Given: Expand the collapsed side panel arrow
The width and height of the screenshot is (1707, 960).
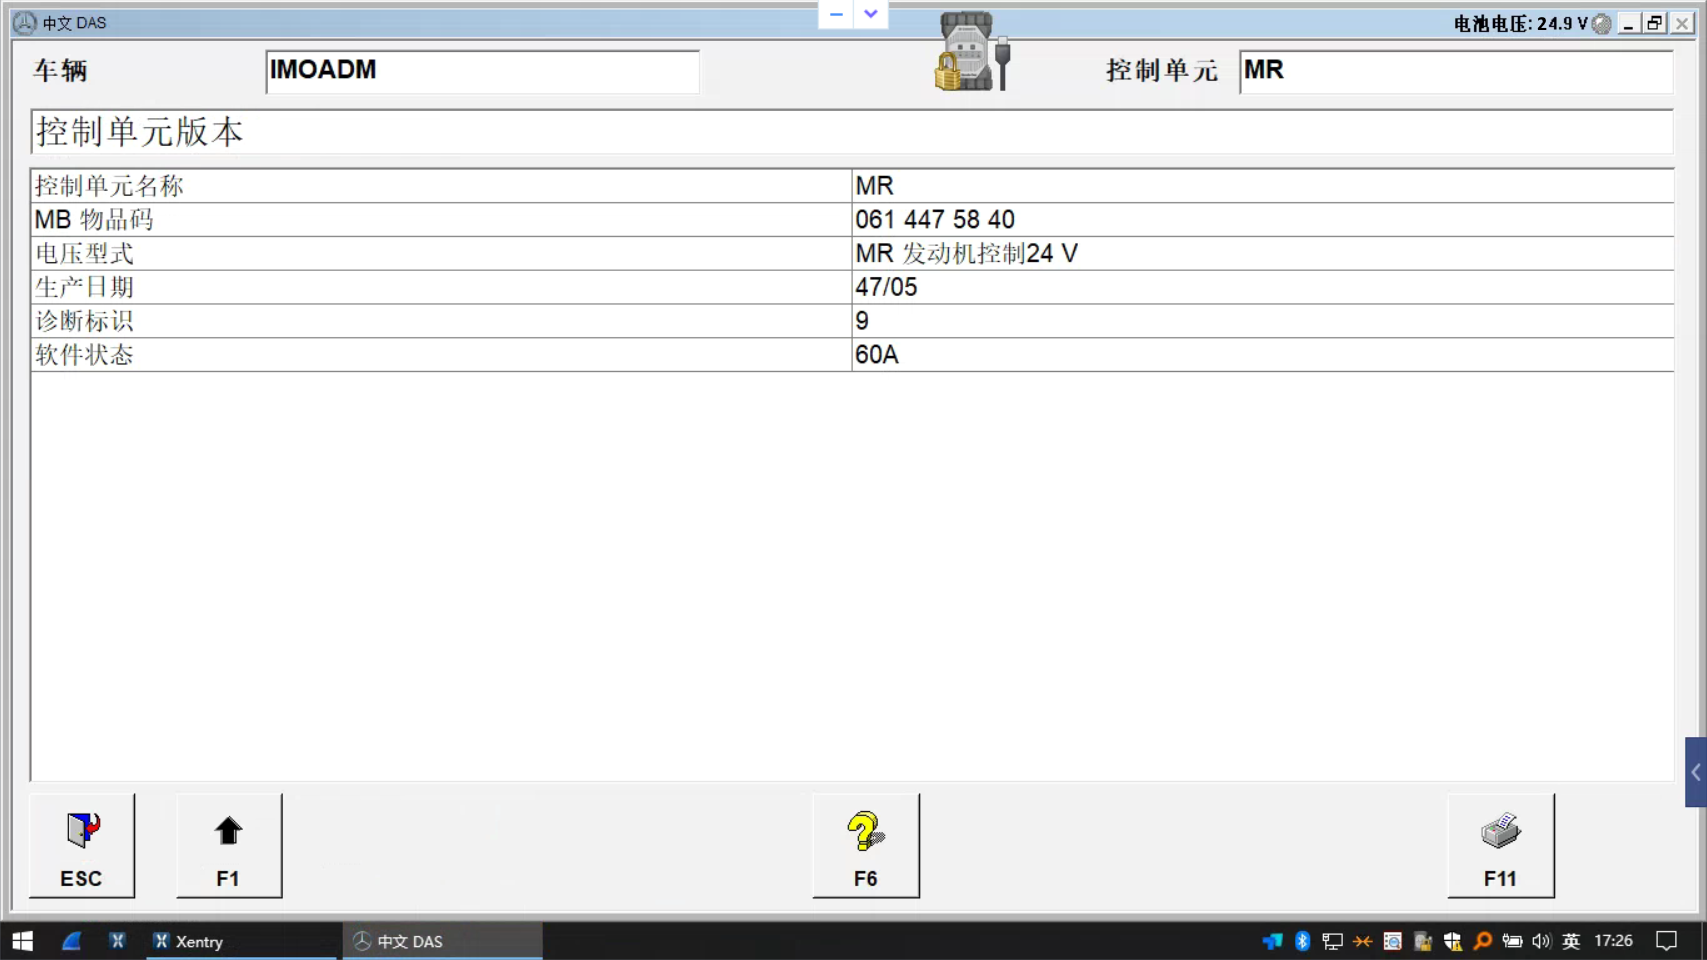Looking at the screenshot, I should point(1696,772).
